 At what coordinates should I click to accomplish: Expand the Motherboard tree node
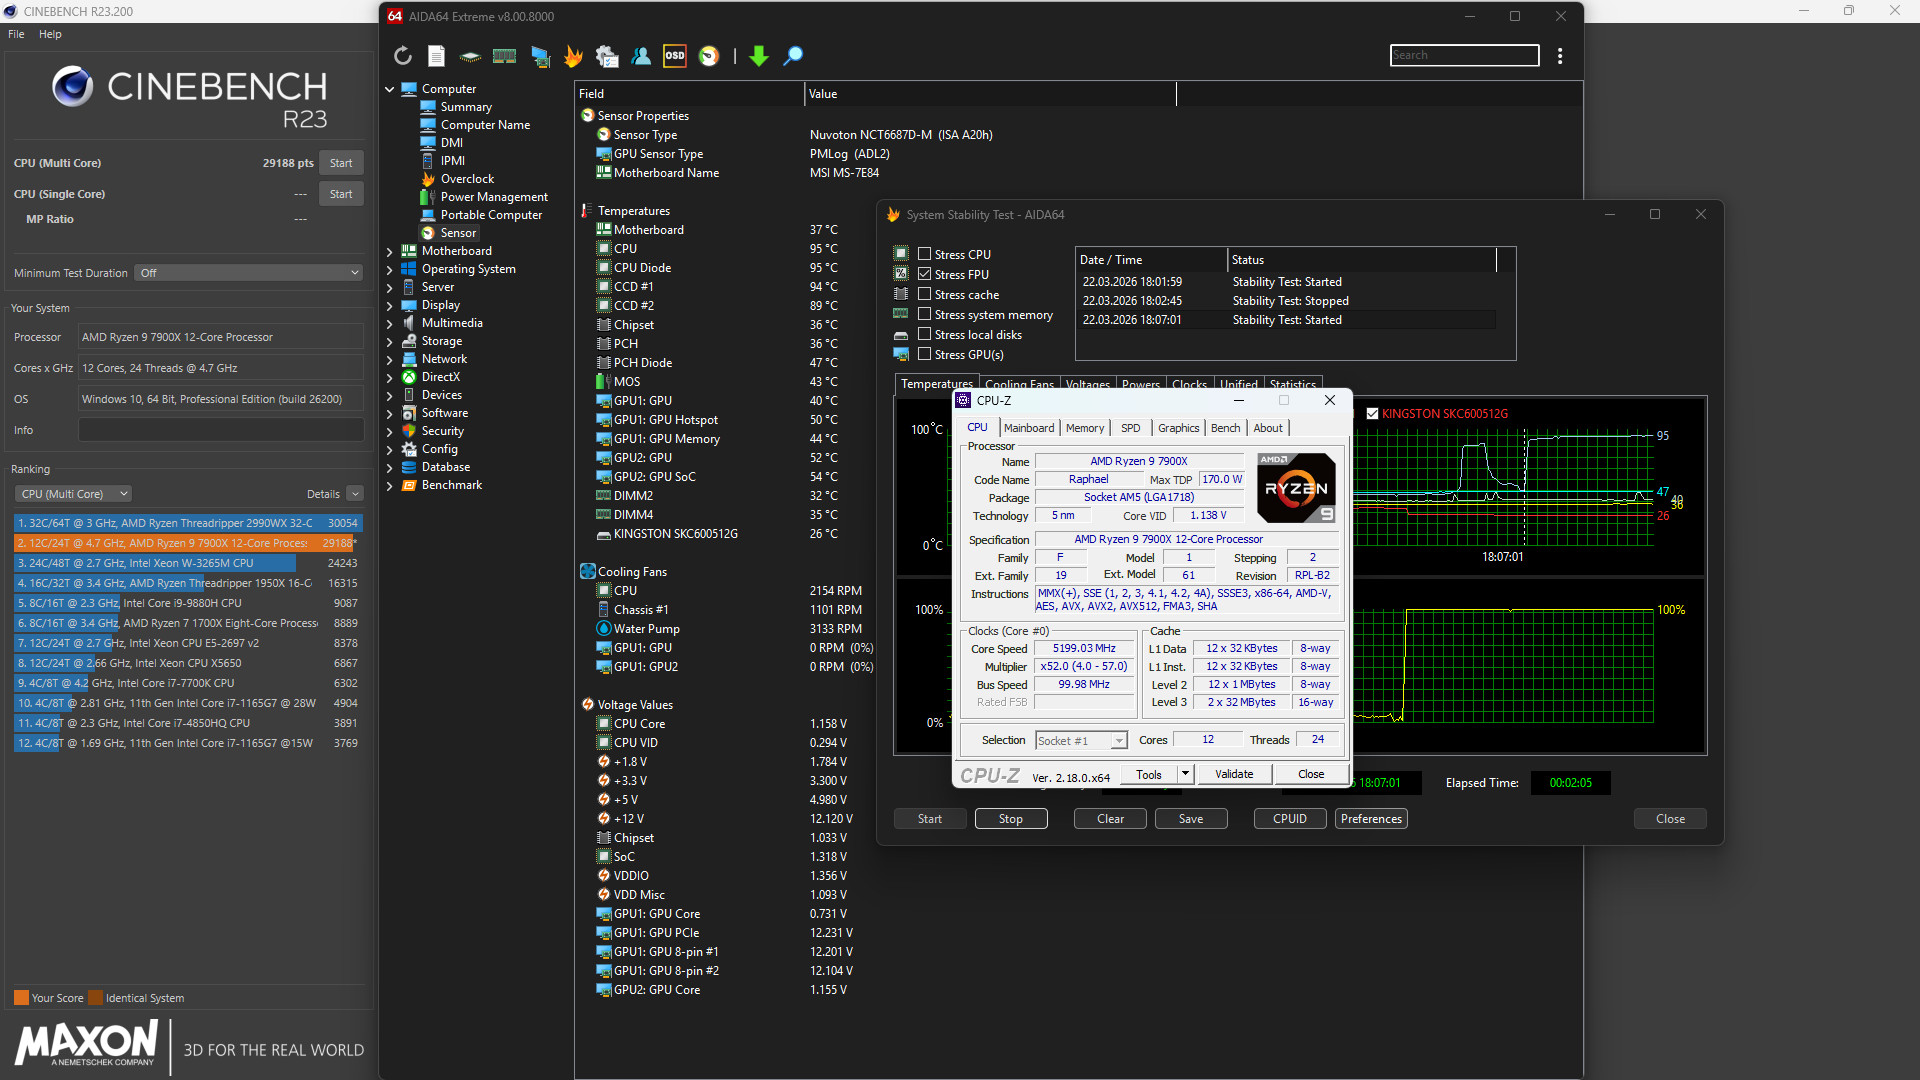pos(389,251)
